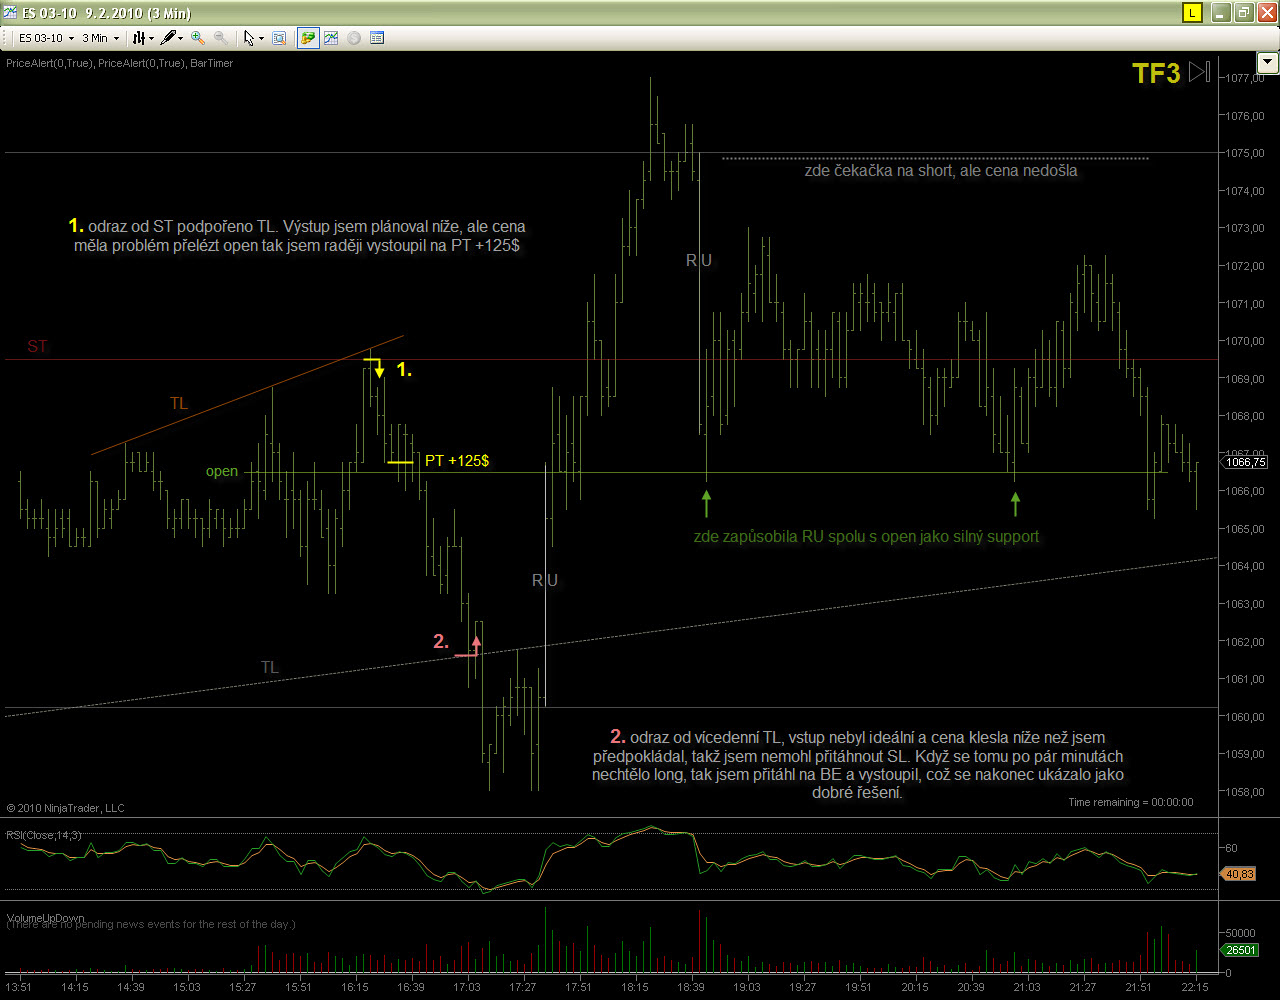Select the note starting '2. odraz od vícedenní TL'
The width and height of the screenshot is (1280, 1000).
tap(859, 765)
